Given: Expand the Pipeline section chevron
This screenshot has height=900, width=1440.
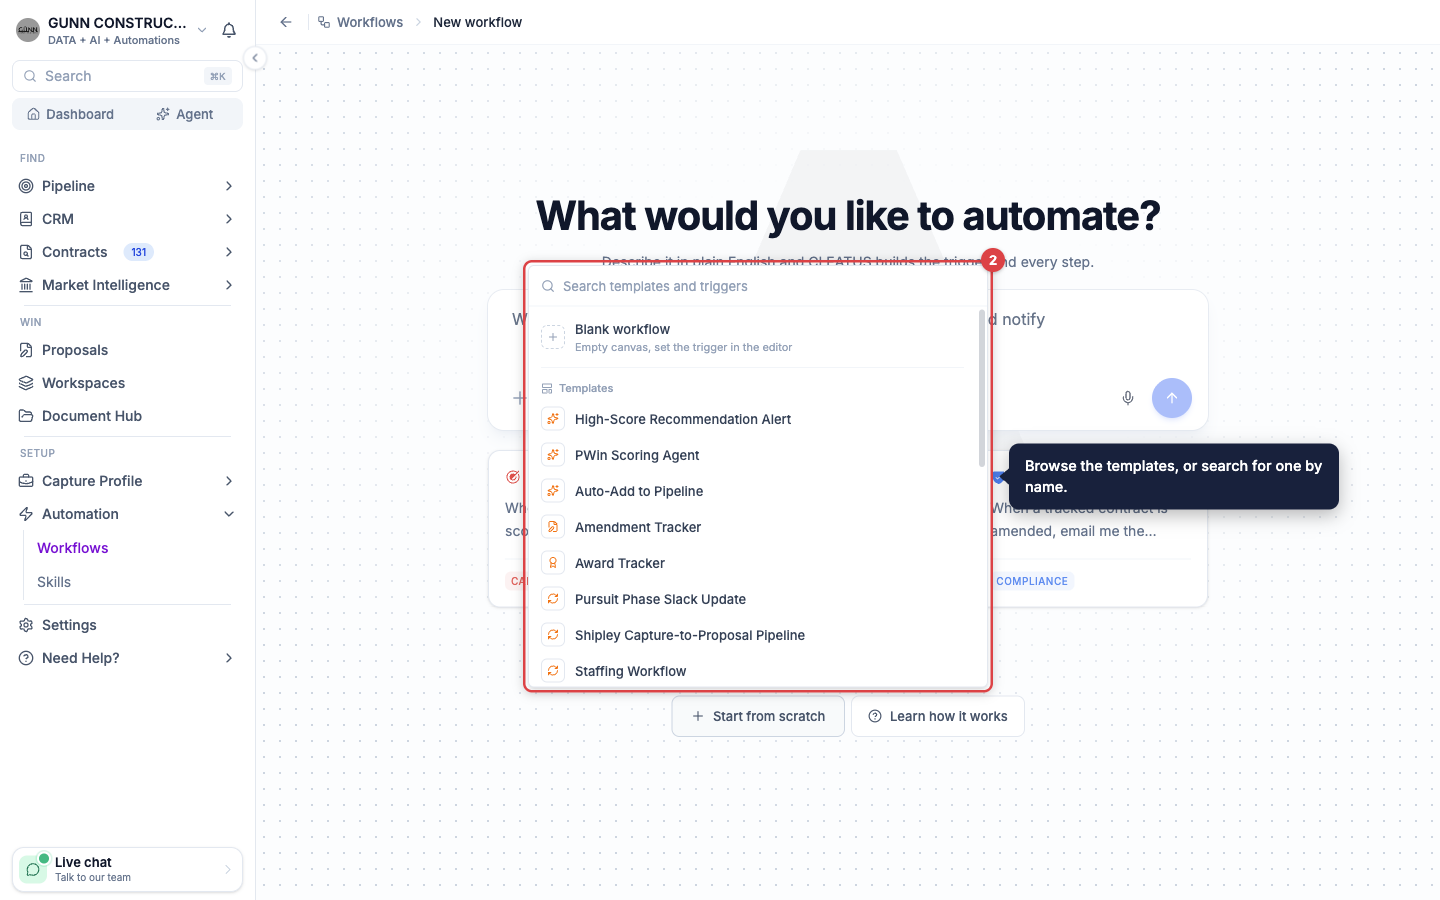Looking at the screenshot, I should coord(229,186).
